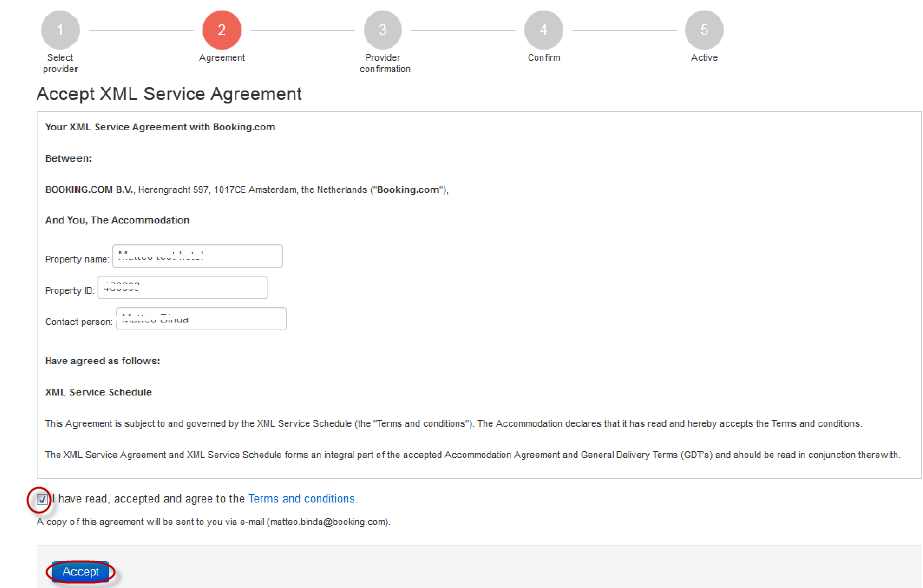Toggle the agreement acceptance checkbox

[x=42, y=499]
